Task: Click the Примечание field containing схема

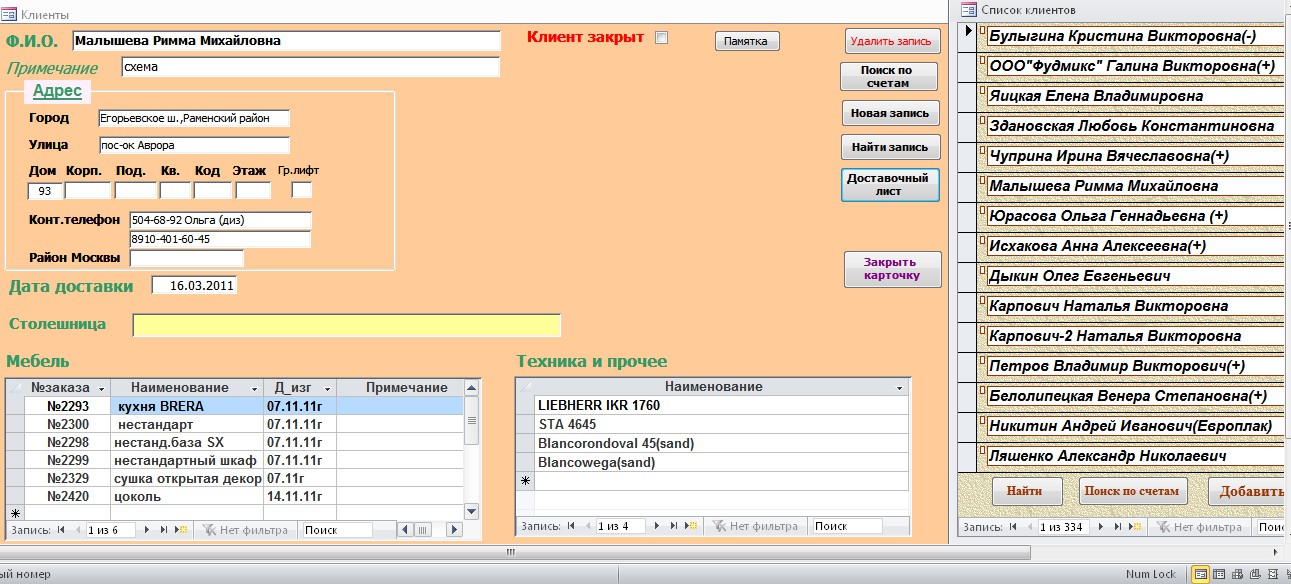Action: click(x=310, y=67)
